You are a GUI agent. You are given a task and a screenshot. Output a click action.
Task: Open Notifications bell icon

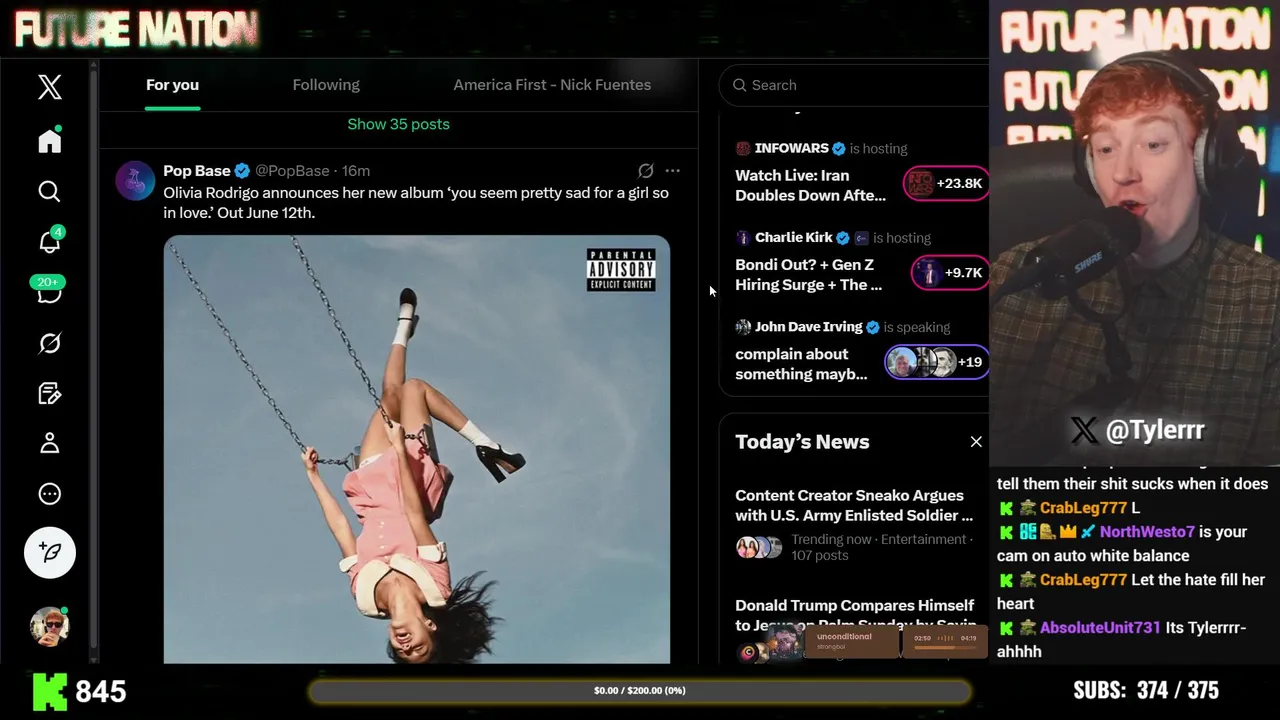point(49,241)
